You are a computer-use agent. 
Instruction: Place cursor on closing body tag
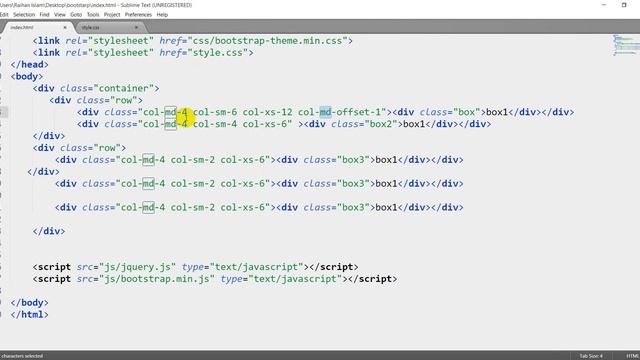29,303
